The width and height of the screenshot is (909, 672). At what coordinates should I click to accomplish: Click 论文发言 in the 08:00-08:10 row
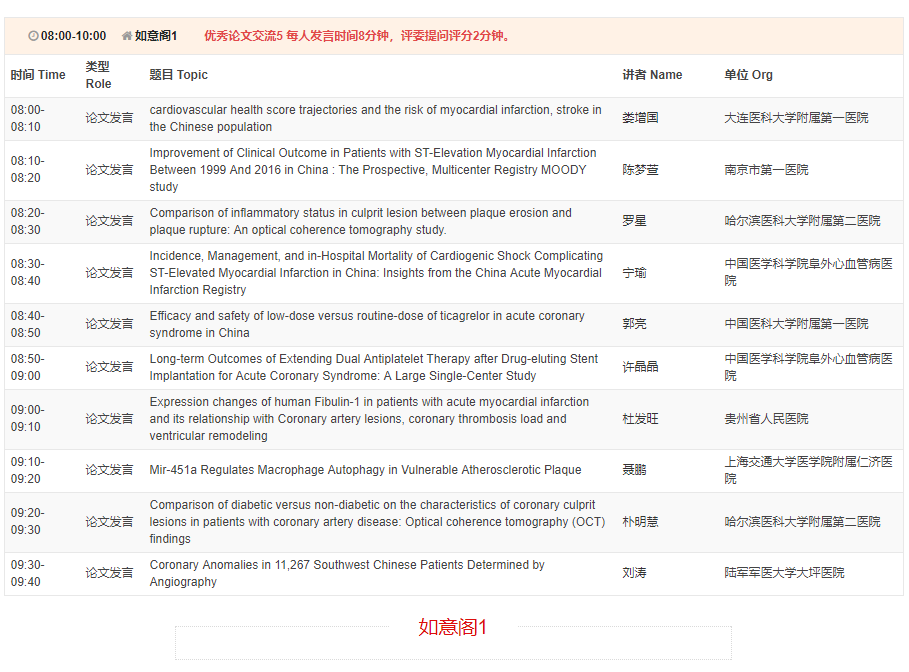coord(110,118)
